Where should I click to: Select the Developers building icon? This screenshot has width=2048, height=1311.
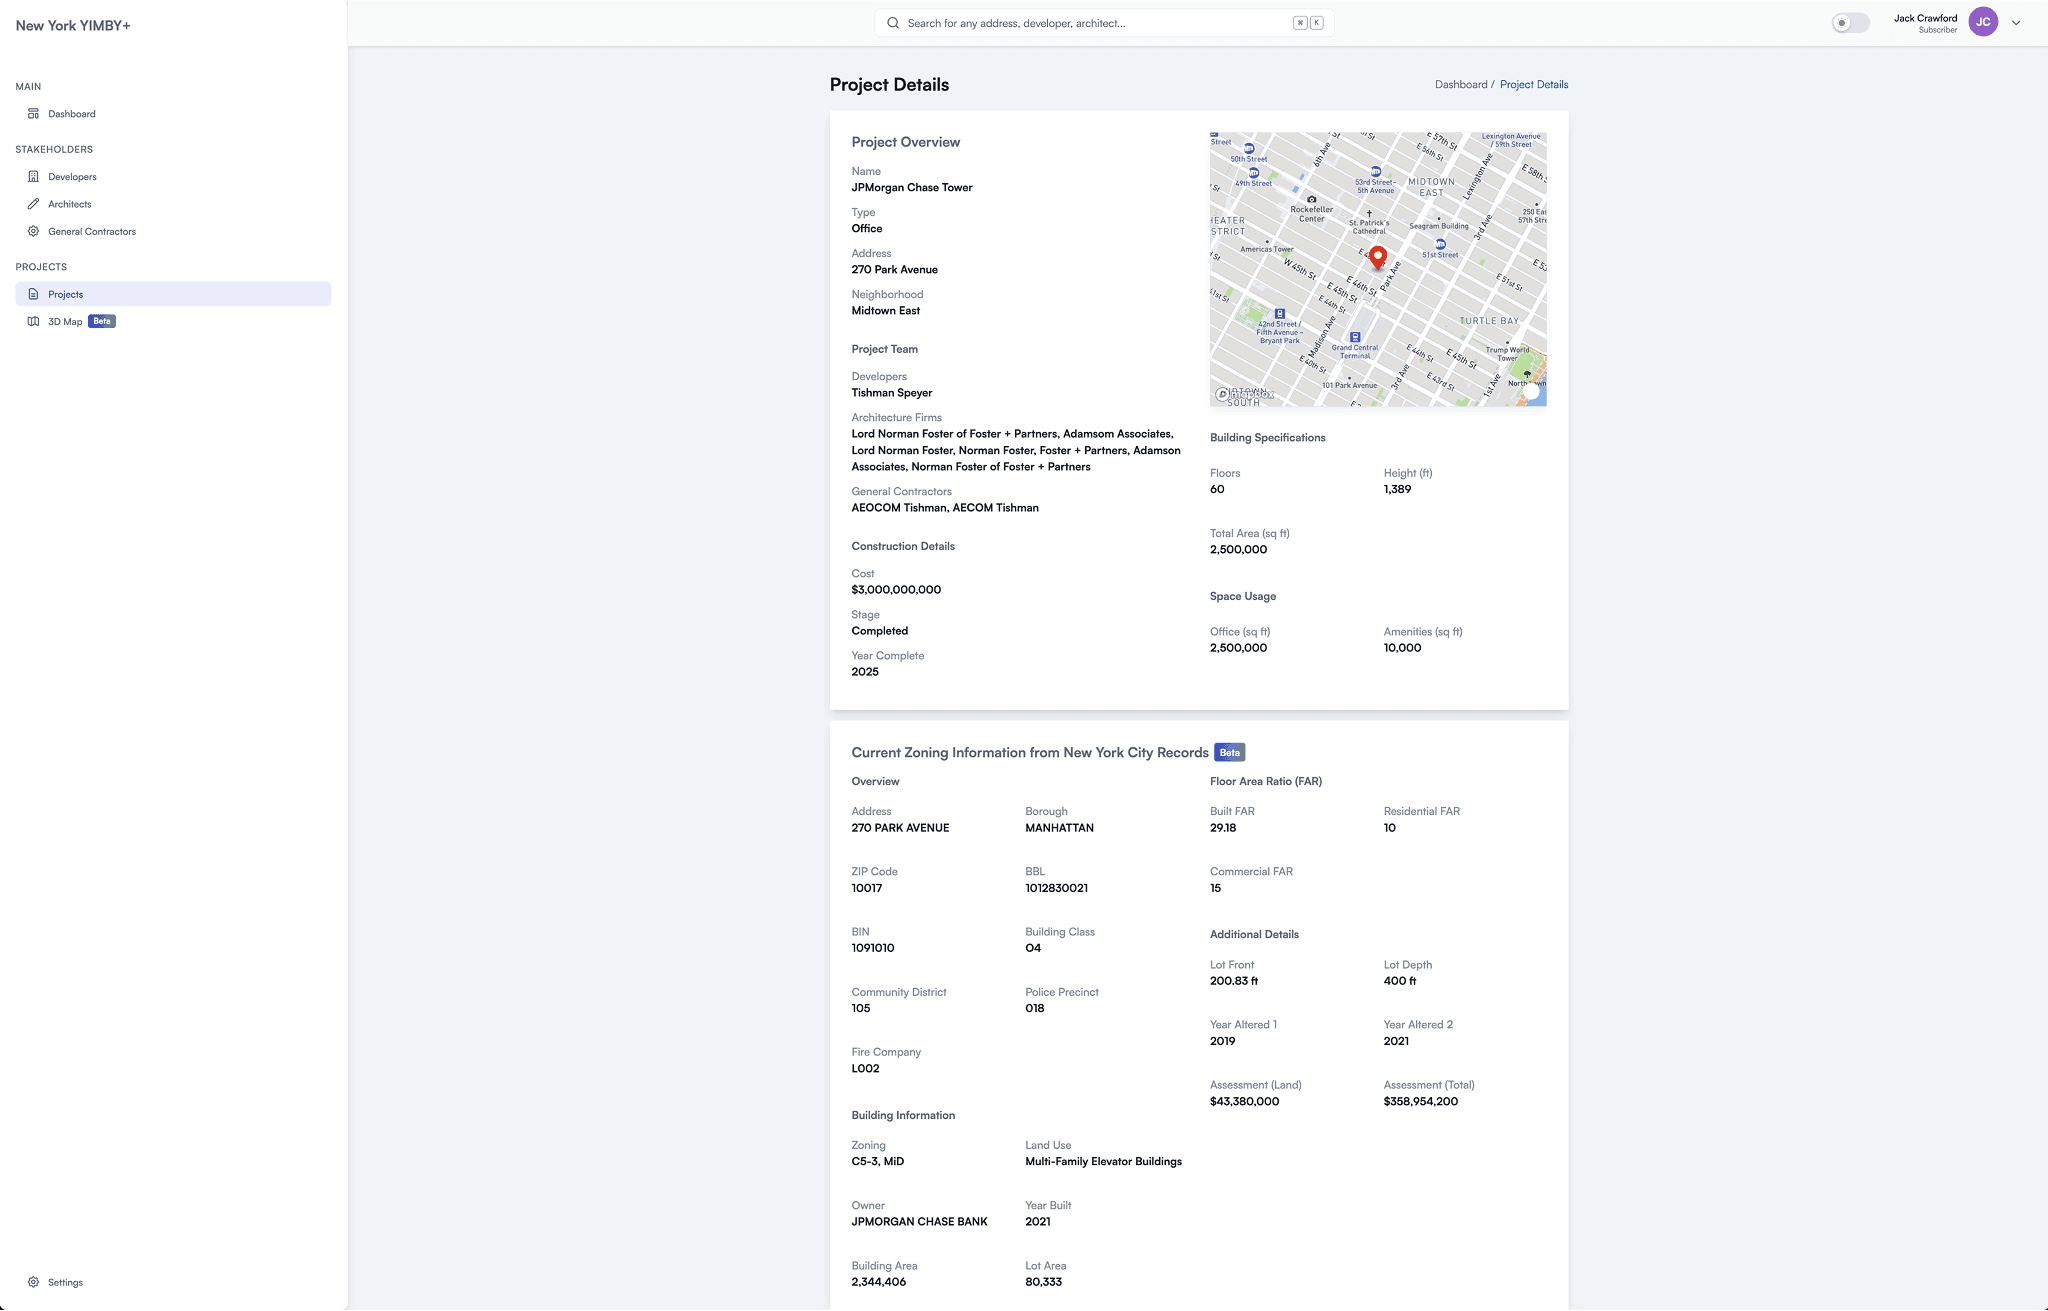[x=34, y=176]
